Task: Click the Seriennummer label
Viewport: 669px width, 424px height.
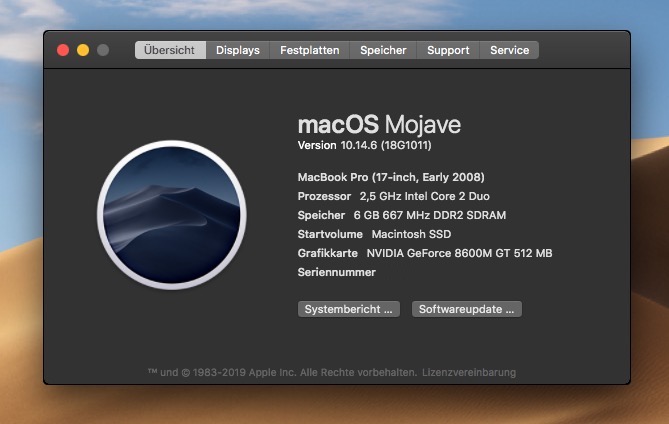Action: pos(337,273)
